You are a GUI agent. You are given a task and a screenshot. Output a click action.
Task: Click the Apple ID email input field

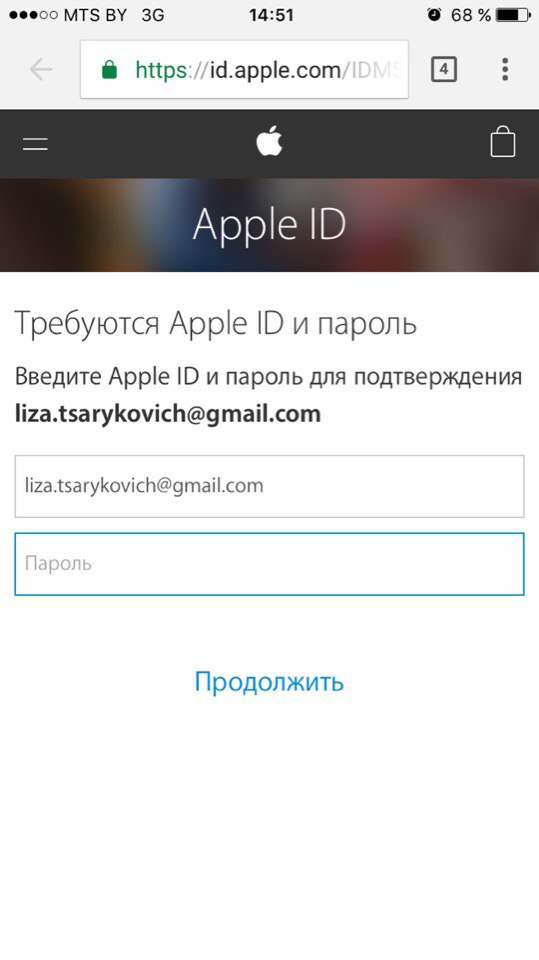pos(270,486)
